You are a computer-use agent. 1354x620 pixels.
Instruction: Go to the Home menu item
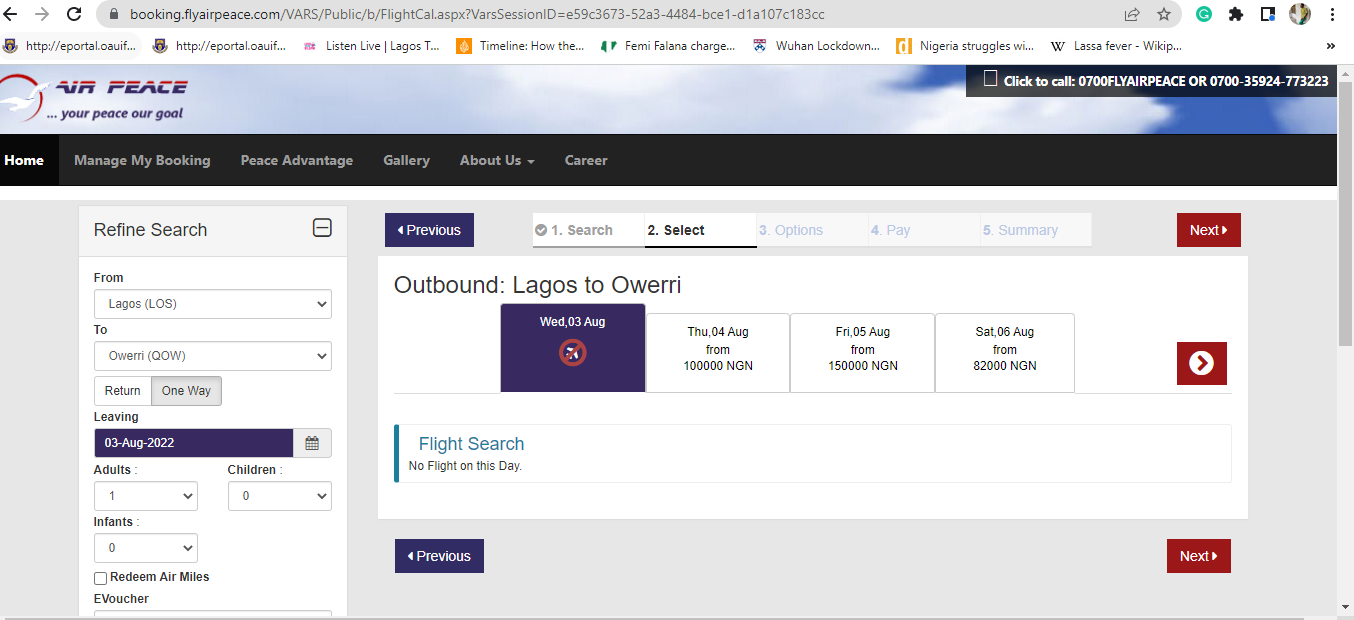point(24,160)
